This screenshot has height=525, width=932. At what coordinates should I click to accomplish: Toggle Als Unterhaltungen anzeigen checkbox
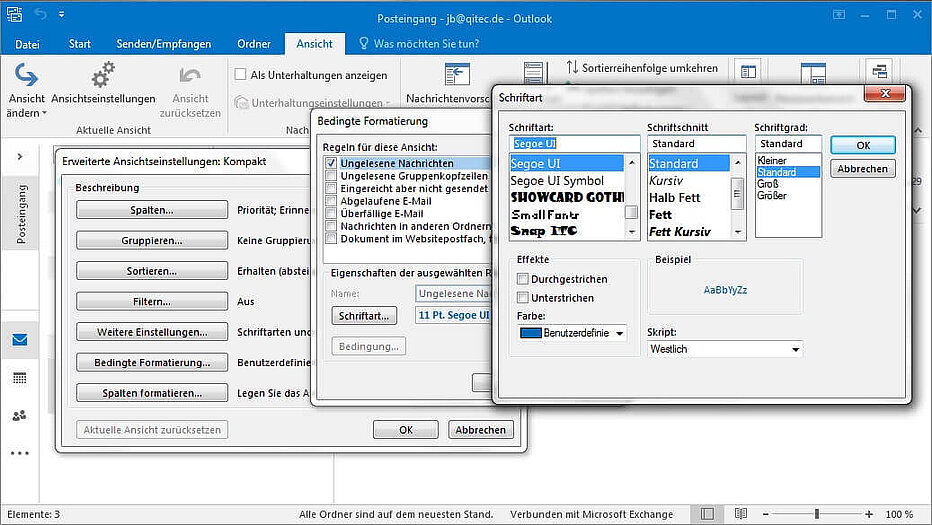point(240,74)
